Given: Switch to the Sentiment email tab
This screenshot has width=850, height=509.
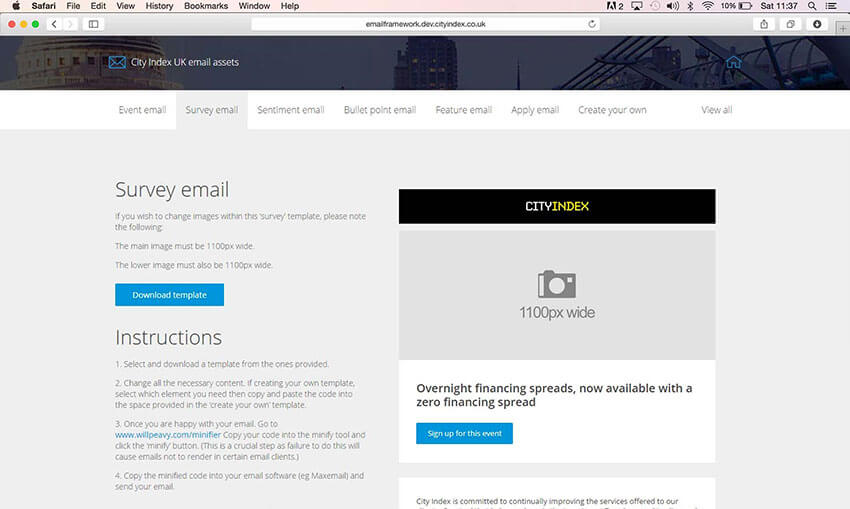Looking at the screenshot, I should click(290, 110).
